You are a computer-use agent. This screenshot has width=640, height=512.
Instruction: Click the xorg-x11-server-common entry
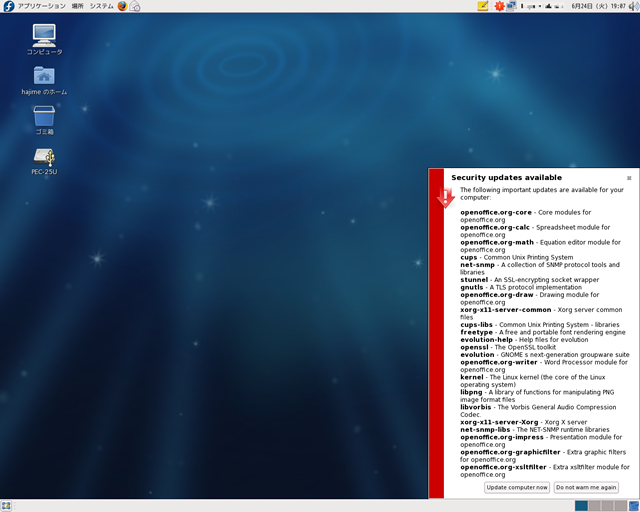[541, 313]
